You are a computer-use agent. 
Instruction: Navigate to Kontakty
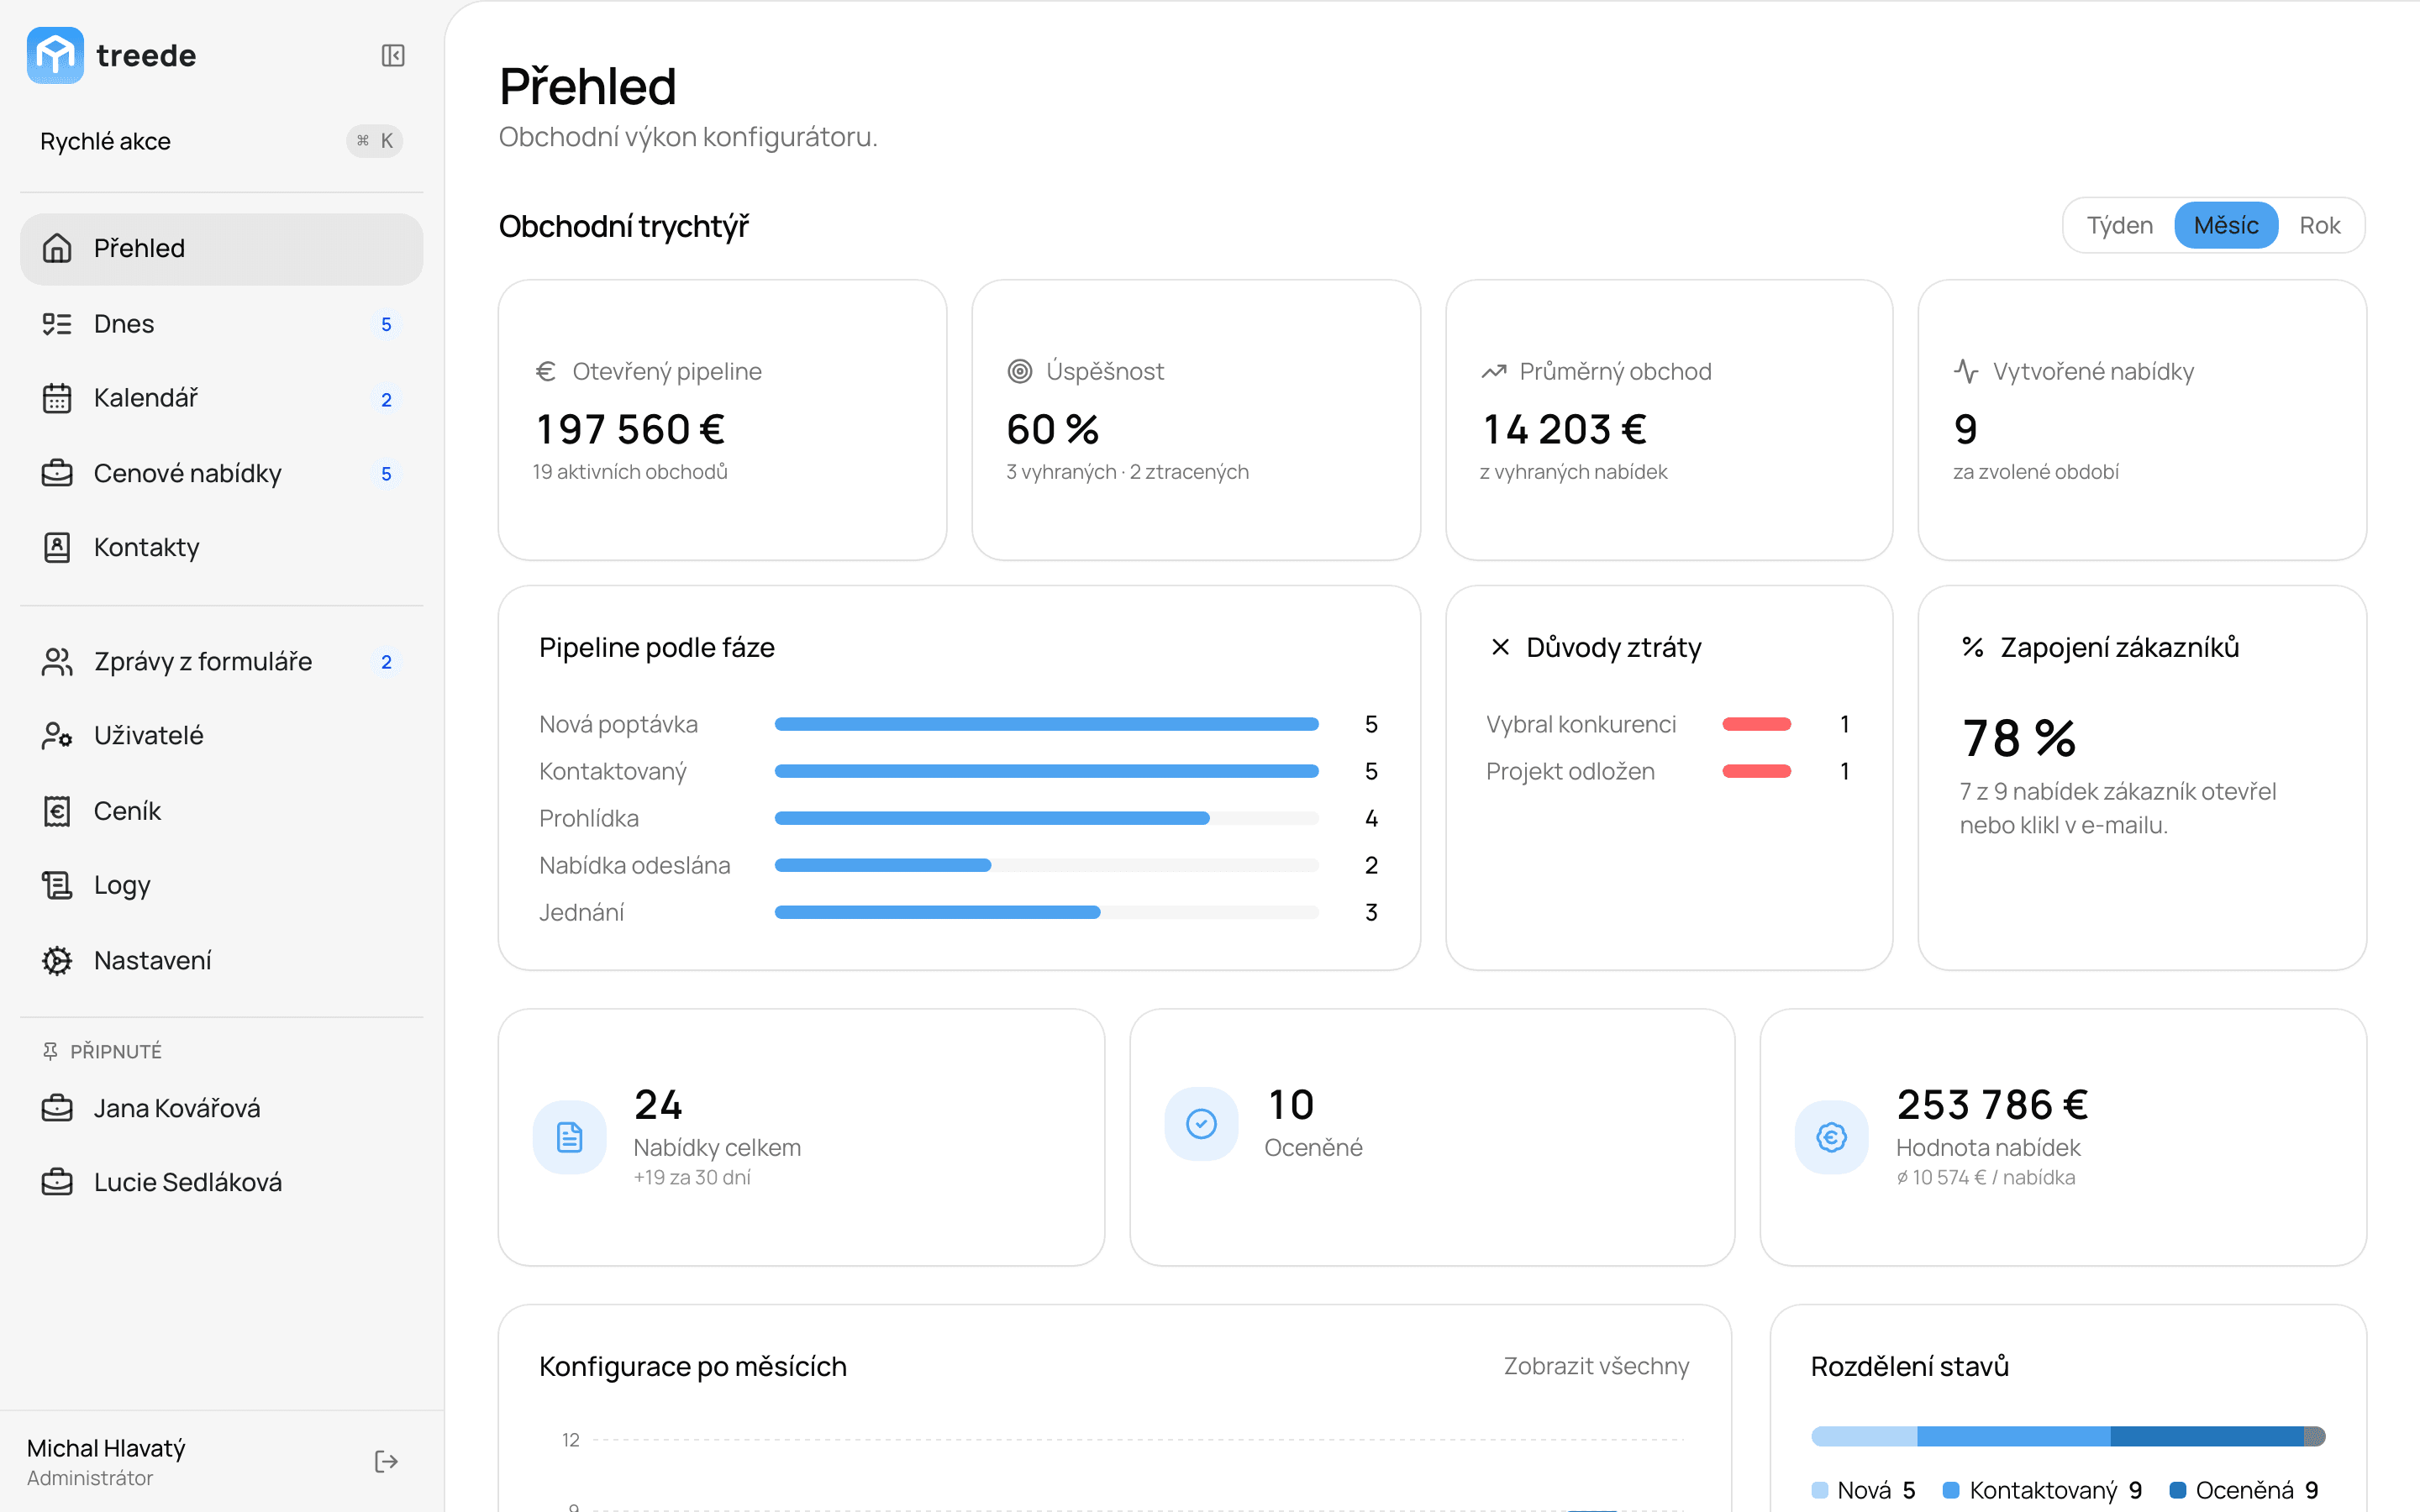click(221, 547)
